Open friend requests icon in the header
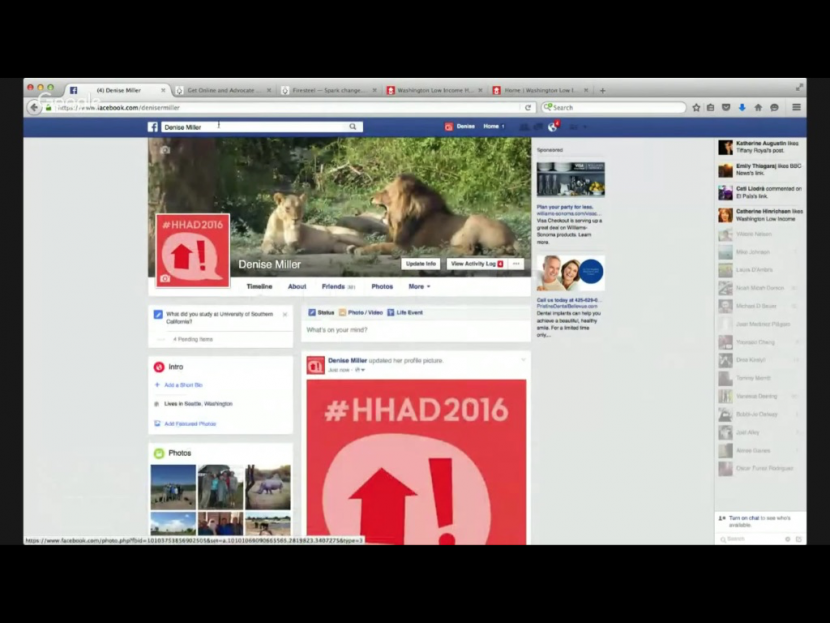The width and height of the screenshot is (830, 623). coord(524,127)
